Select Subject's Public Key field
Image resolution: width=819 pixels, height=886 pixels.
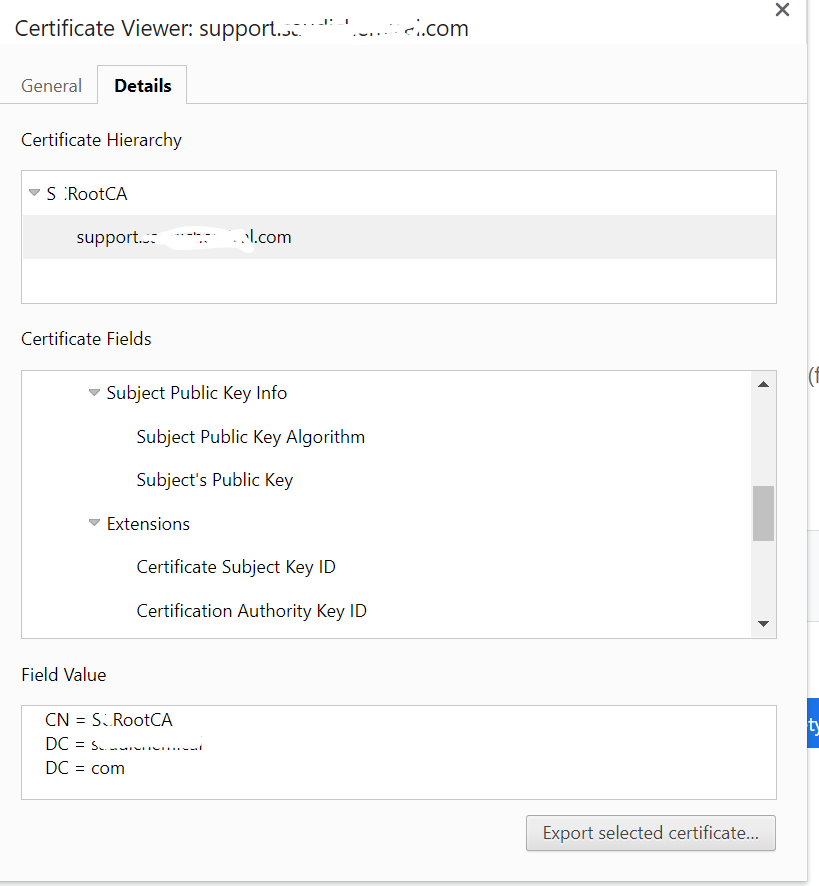tap(214, 480)
